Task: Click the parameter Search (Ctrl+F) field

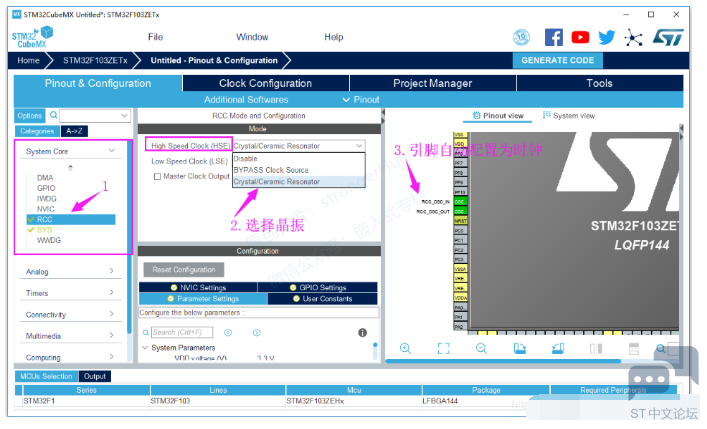Action: tap(182, 332)
